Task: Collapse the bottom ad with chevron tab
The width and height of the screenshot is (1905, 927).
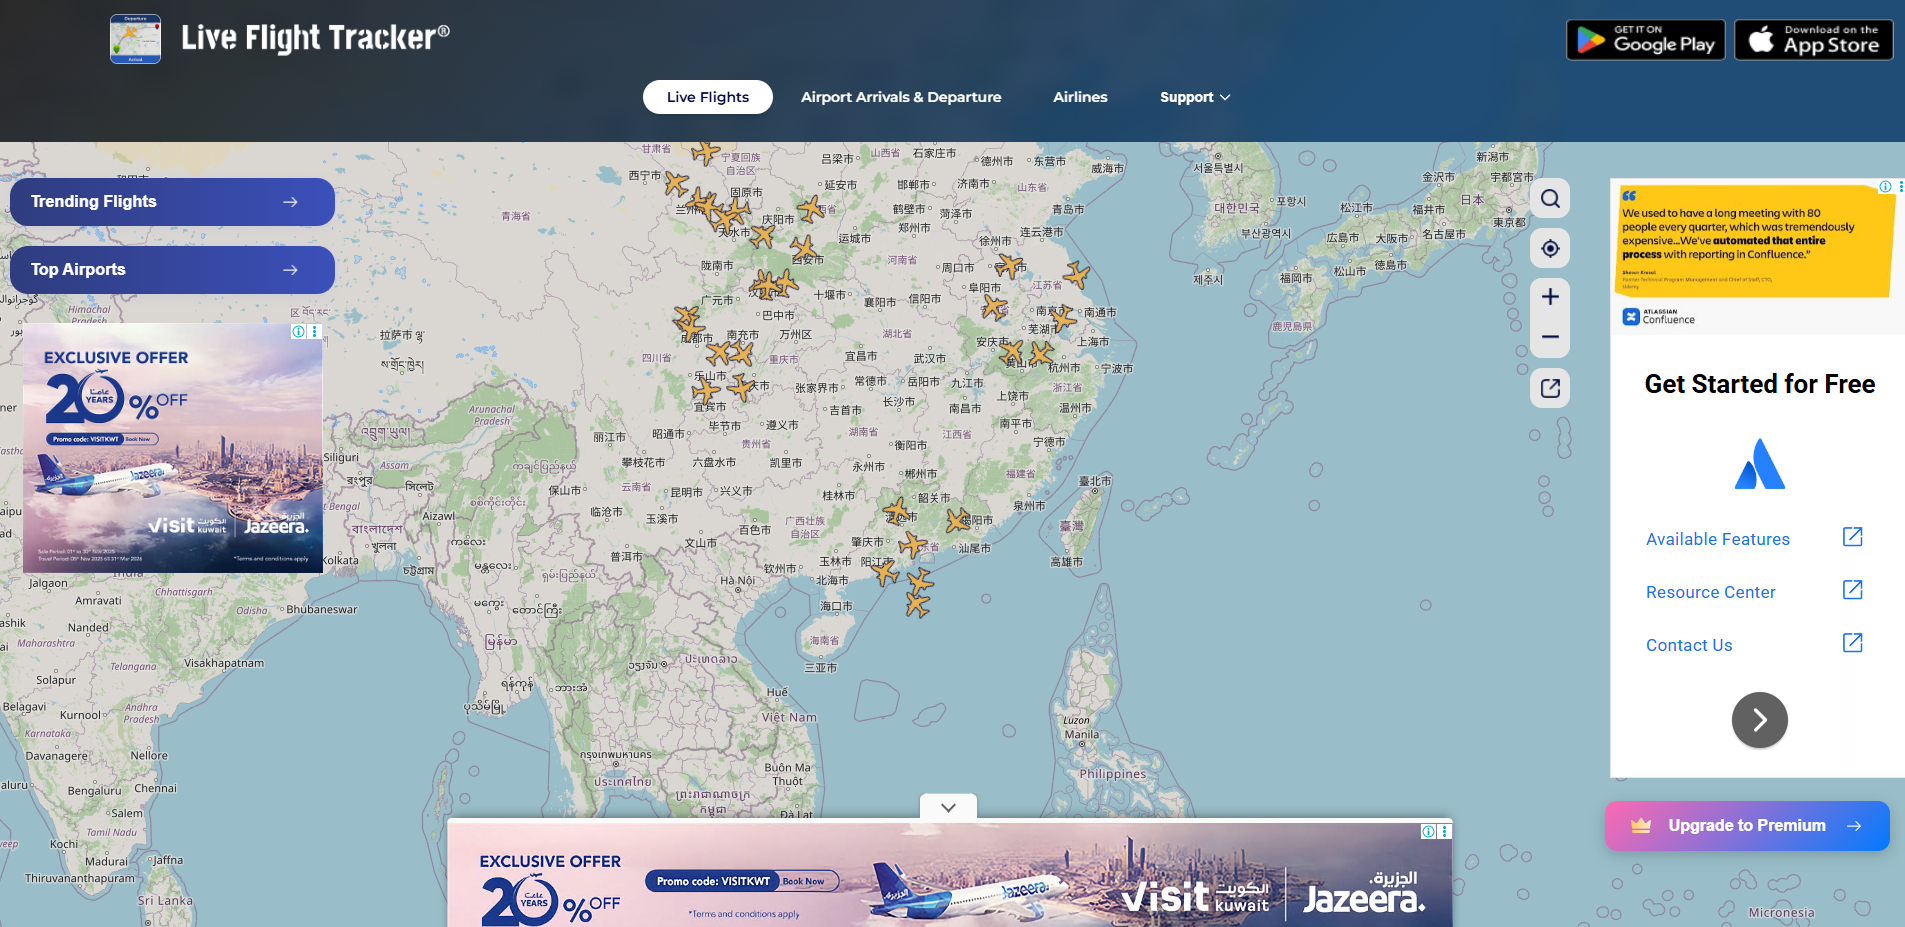Action: pyautogui.click(x=948, y=807)
